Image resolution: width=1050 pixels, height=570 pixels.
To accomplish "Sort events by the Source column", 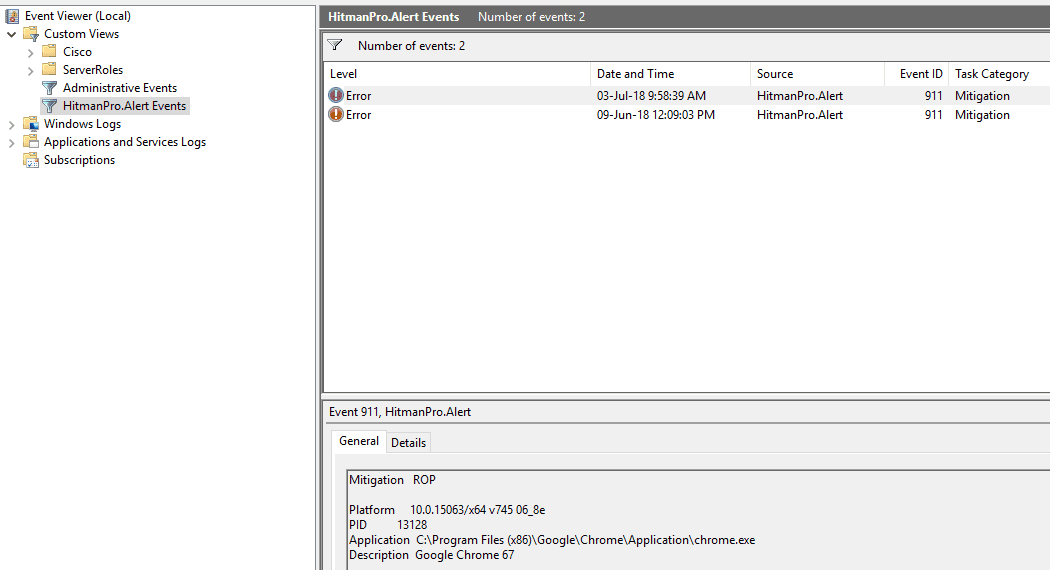I will 817,74.
